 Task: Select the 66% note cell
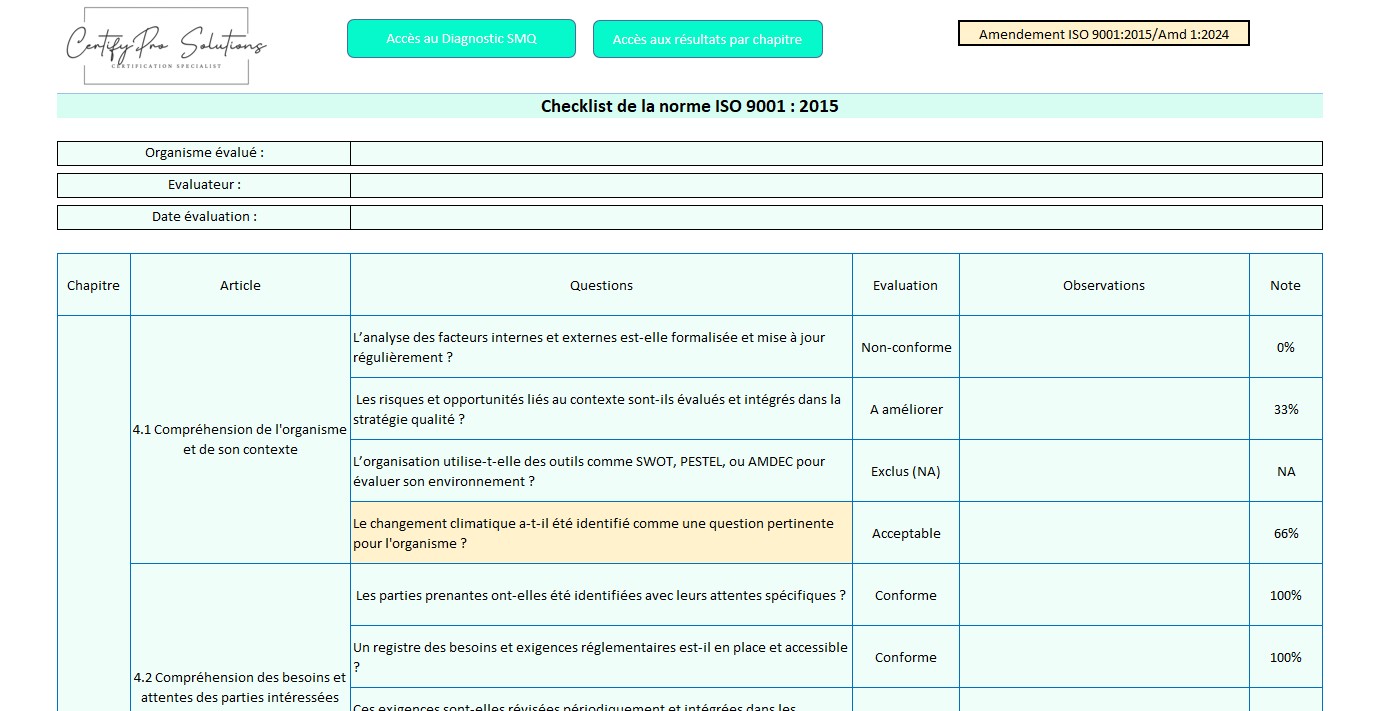(x=1286, y=533)
